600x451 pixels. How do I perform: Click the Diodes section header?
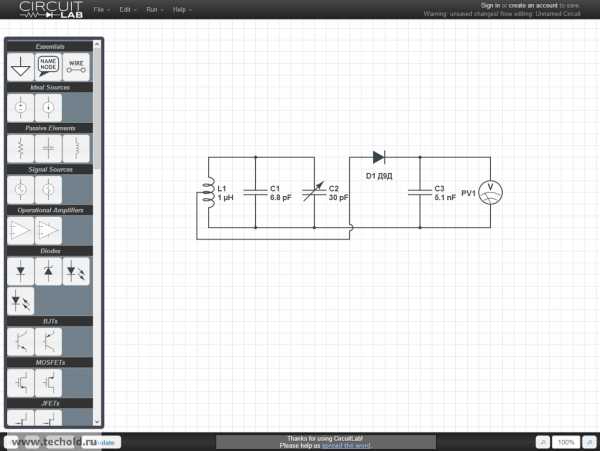tap(50, 251)
